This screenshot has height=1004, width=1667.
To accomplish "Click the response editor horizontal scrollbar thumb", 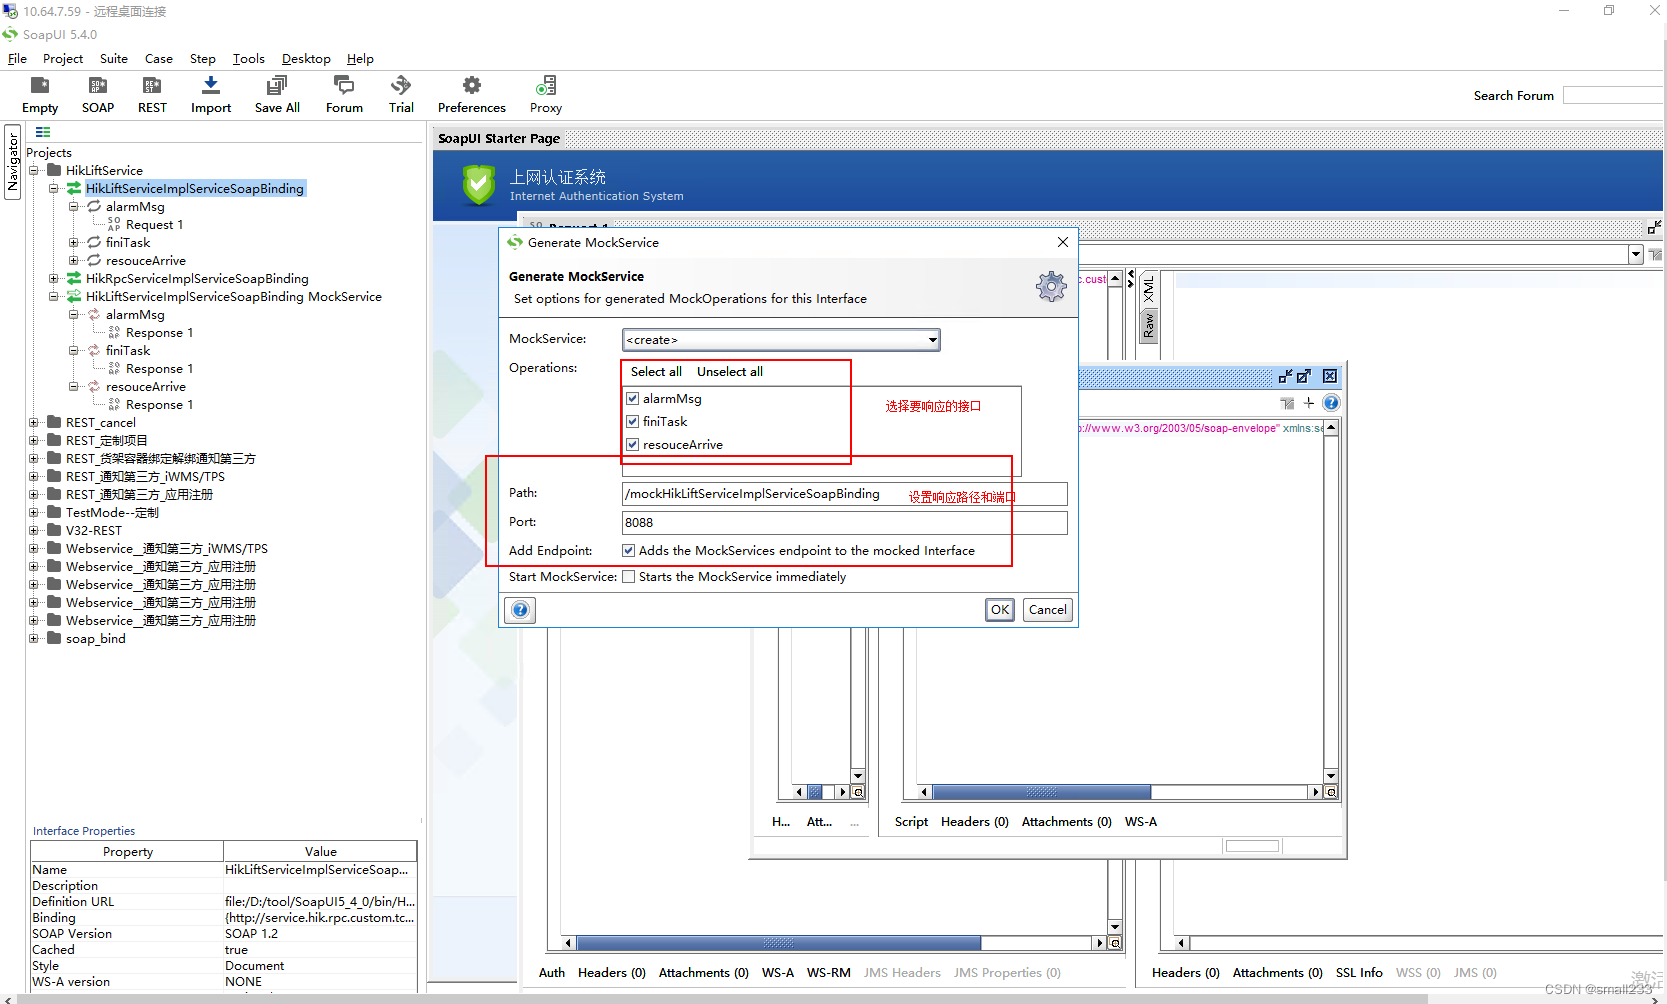I will click(x=1041, y=792).
